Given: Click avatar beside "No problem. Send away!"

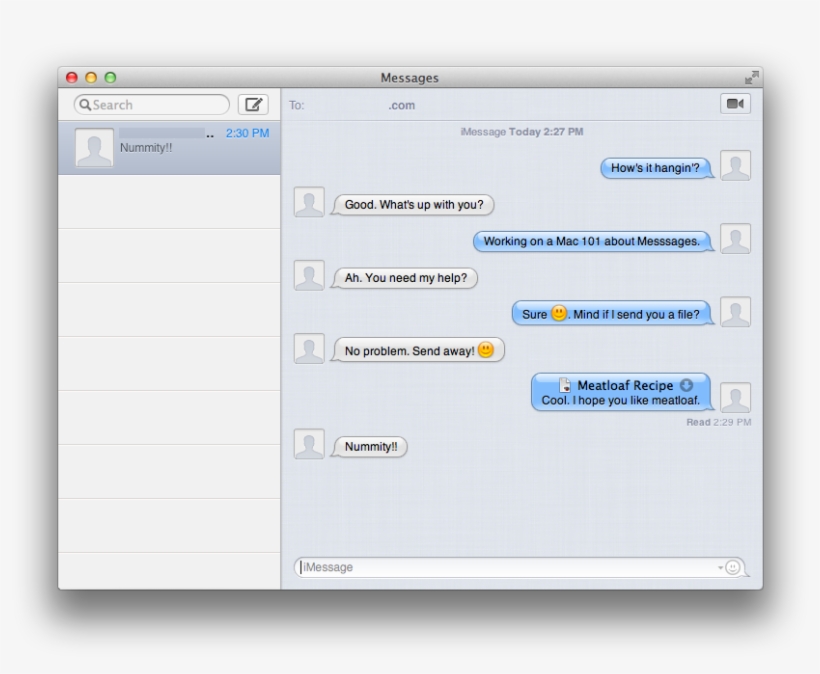Looking at the screenshot, I should [309, 348].
